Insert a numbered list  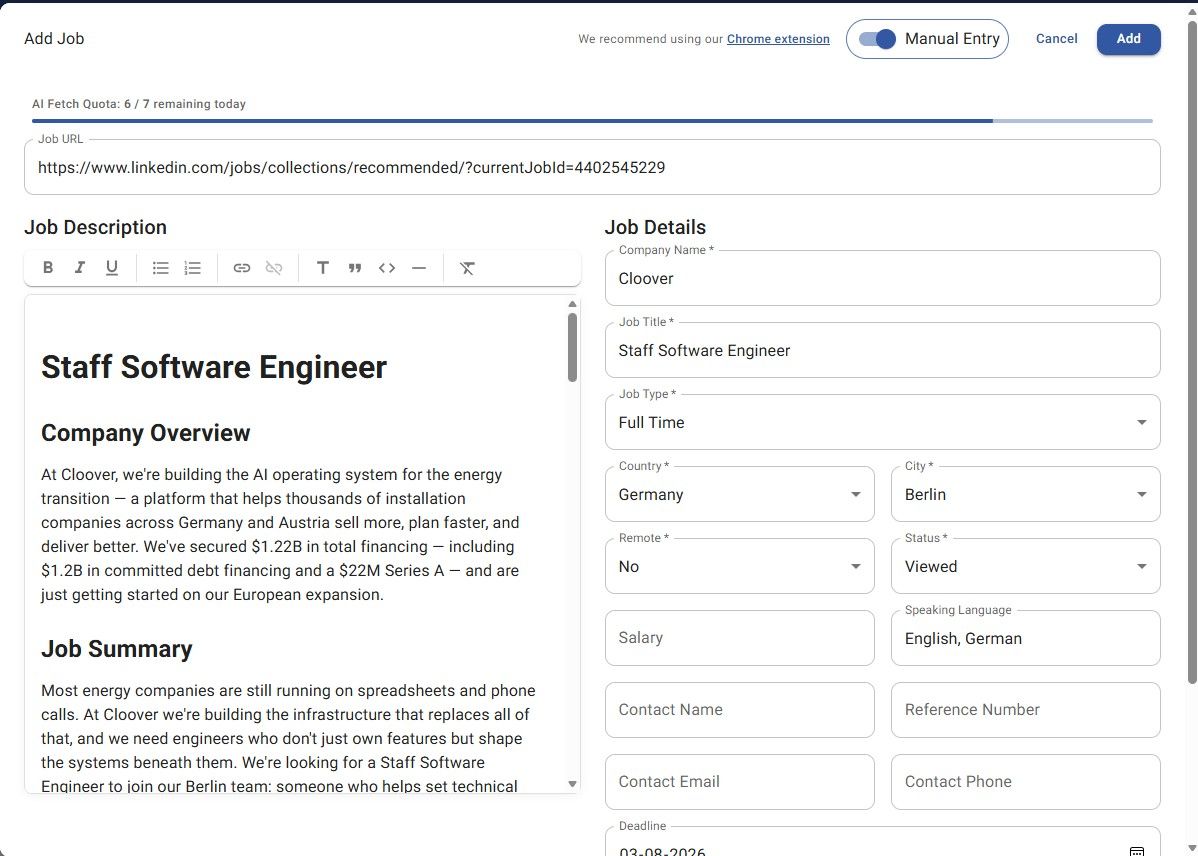tap(193, 268)
